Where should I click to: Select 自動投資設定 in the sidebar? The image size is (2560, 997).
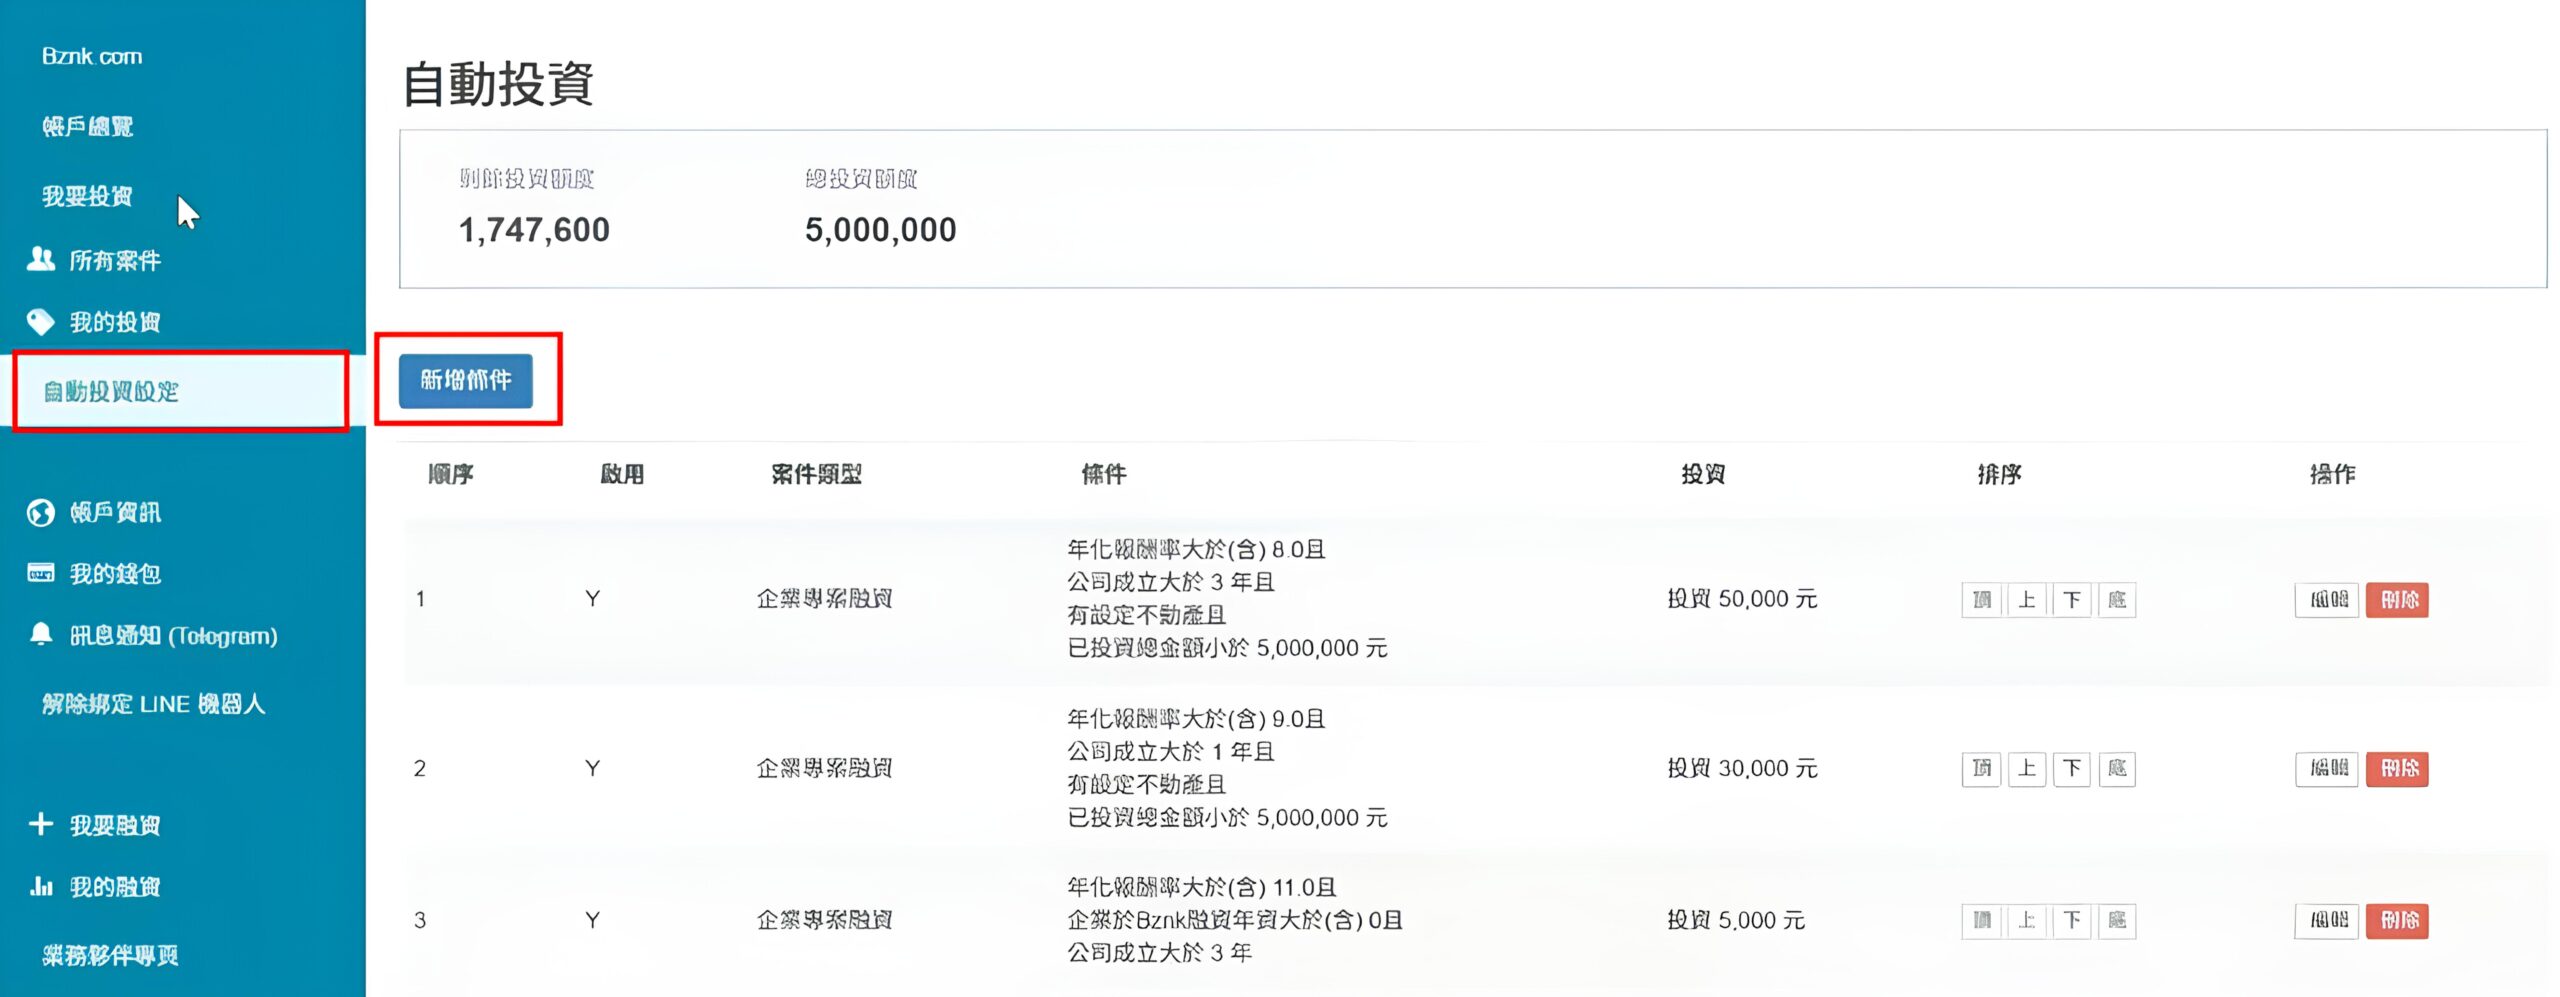tap(111, 391)
